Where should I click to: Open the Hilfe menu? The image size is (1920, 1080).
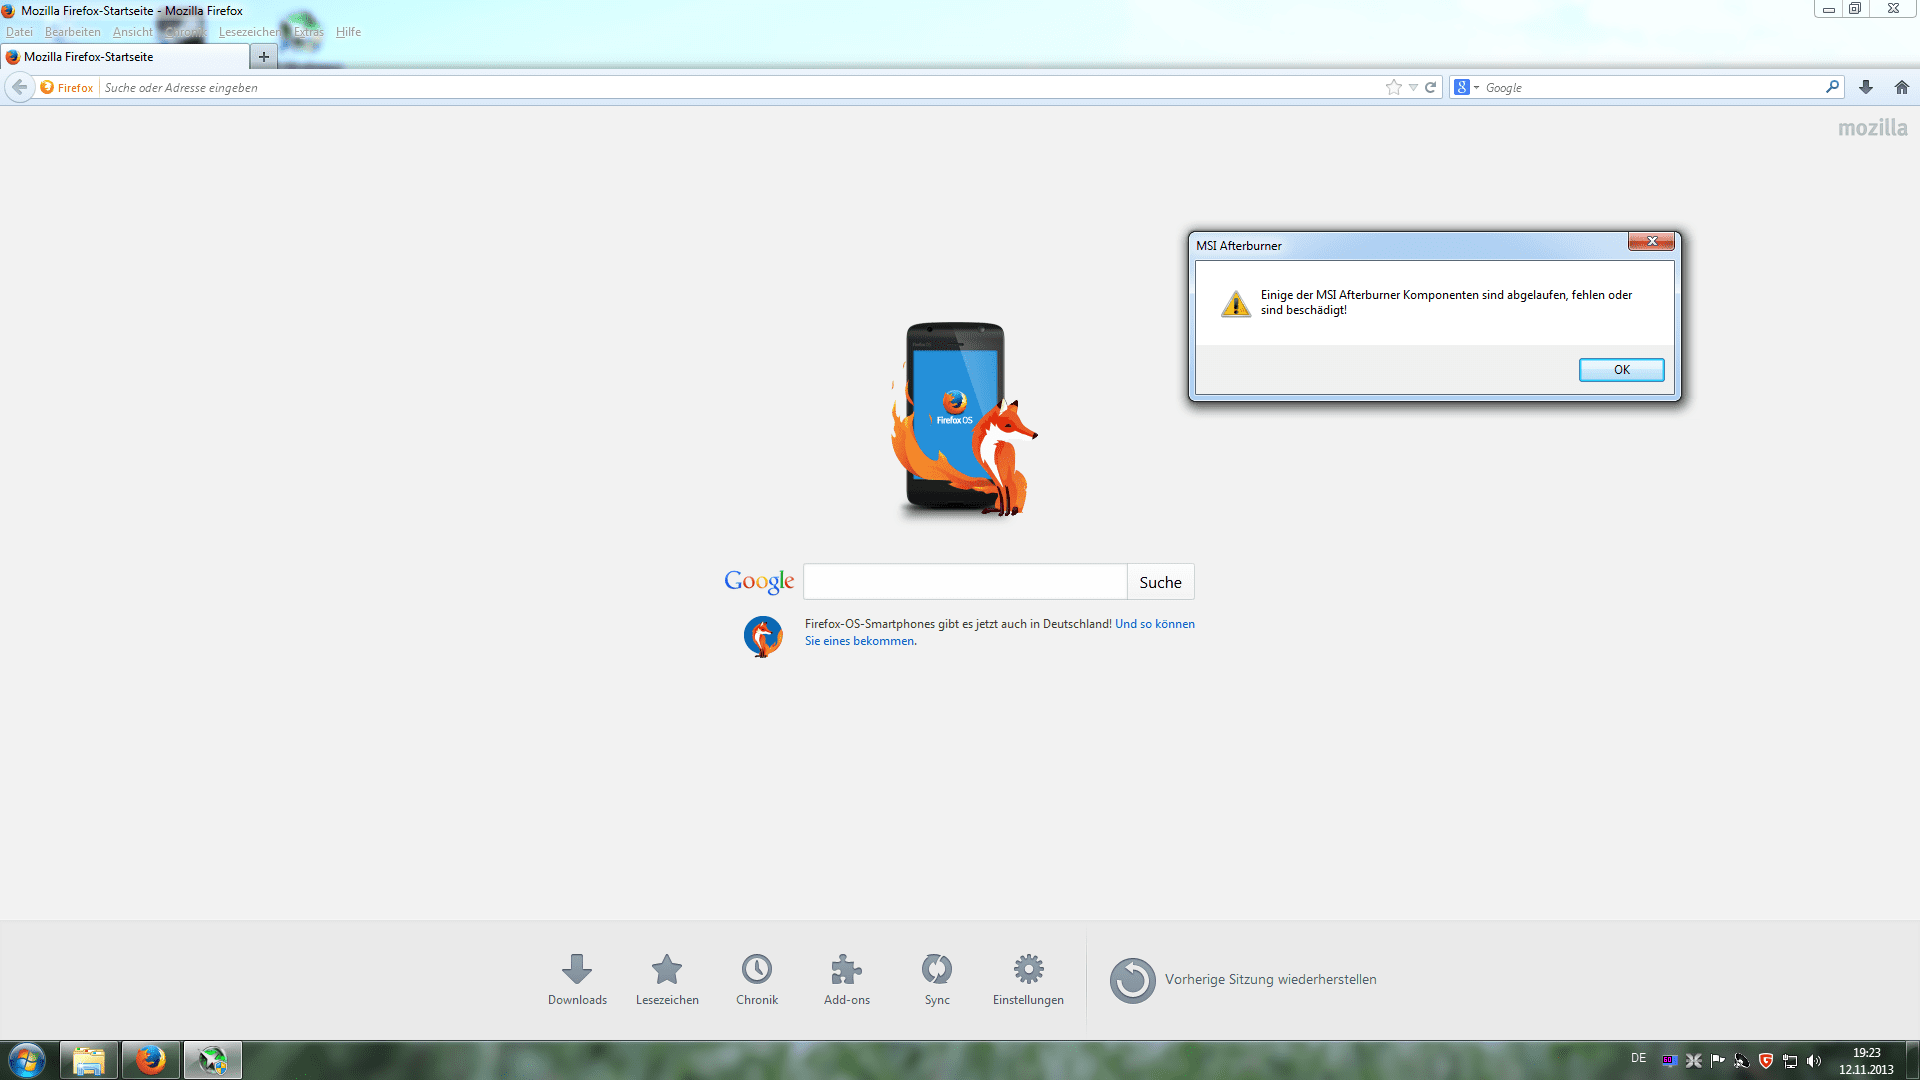coord(348,32)
